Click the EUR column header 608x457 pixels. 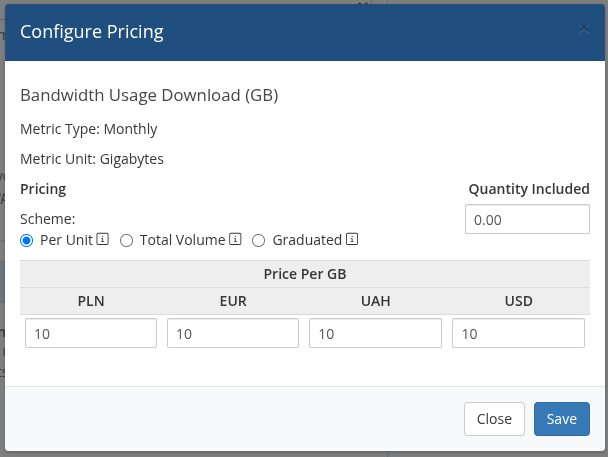233,301
